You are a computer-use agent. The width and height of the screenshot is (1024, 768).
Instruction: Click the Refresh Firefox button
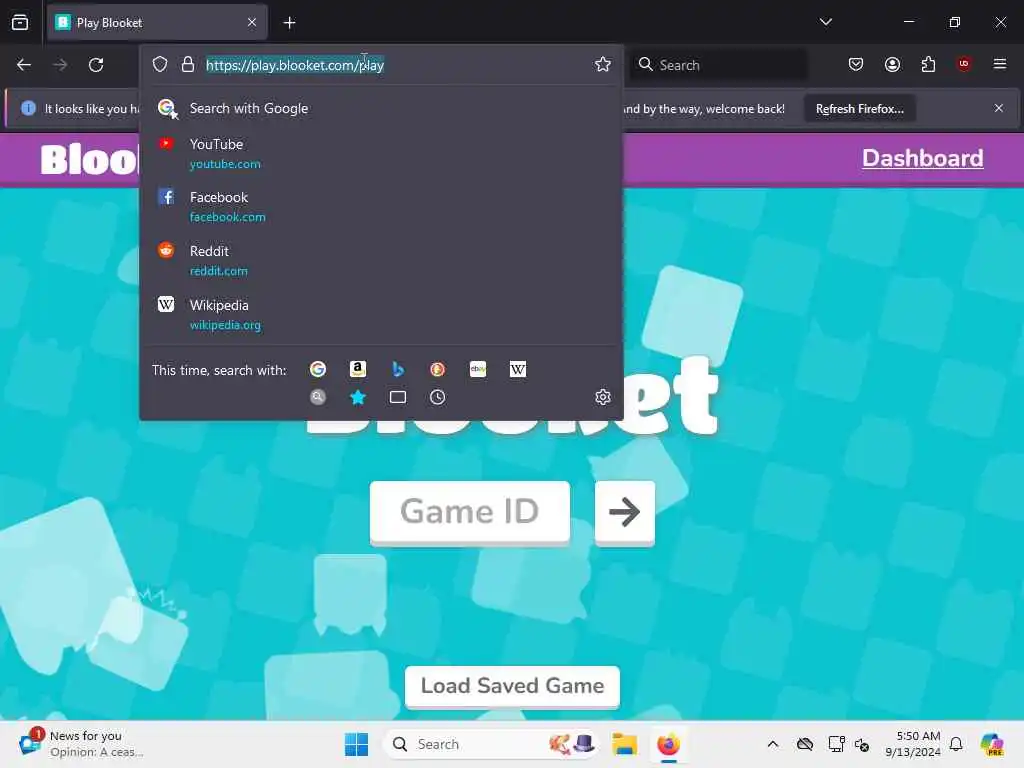859,108
